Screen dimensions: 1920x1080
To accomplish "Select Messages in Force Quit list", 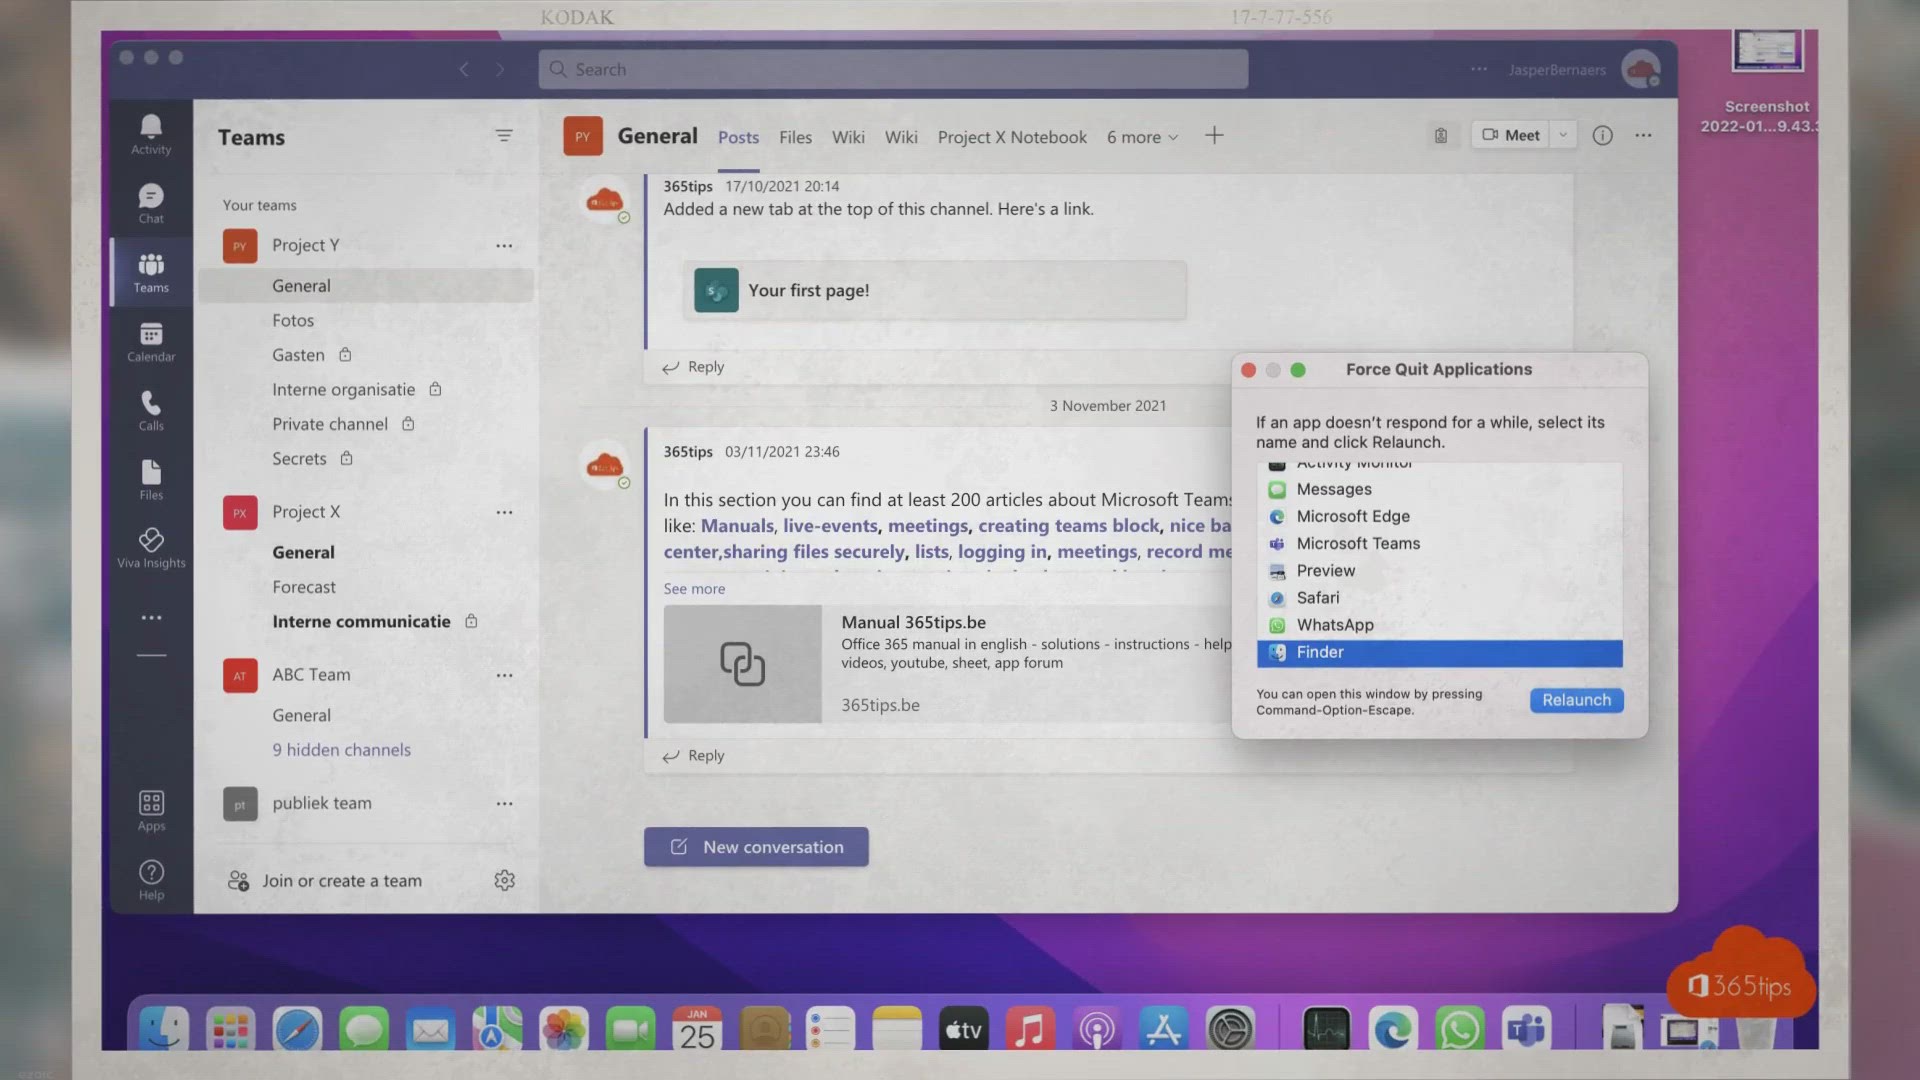I will click(x=1439, y=490).
